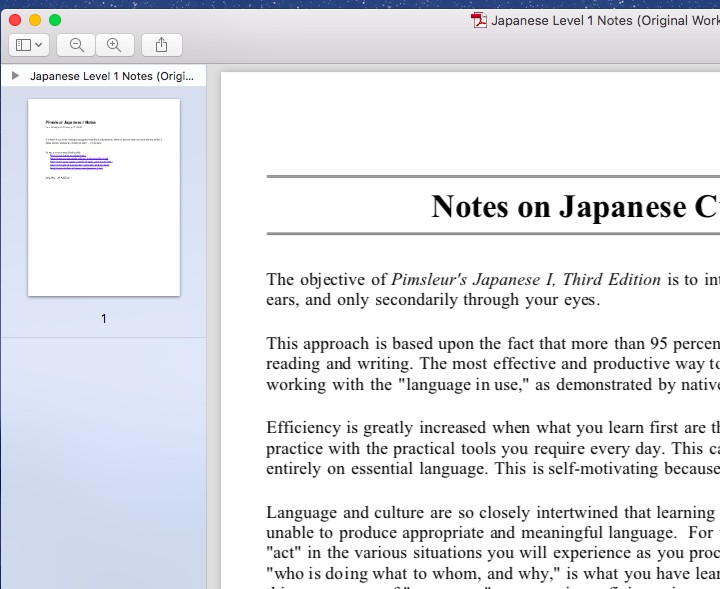Close the Preview window with red button
720x589 pixels.
(x=15, y=20)
